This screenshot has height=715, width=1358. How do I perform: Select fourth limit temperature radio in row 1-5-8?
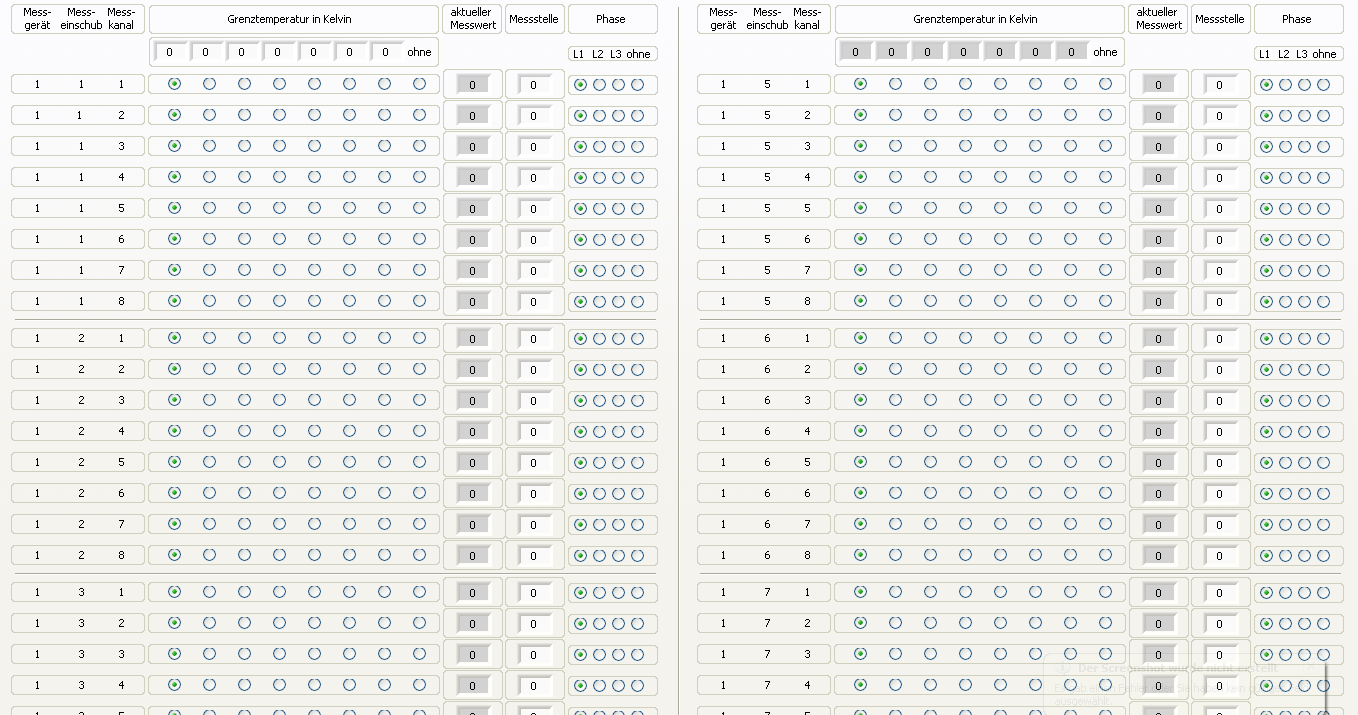[x=965, y=301]
